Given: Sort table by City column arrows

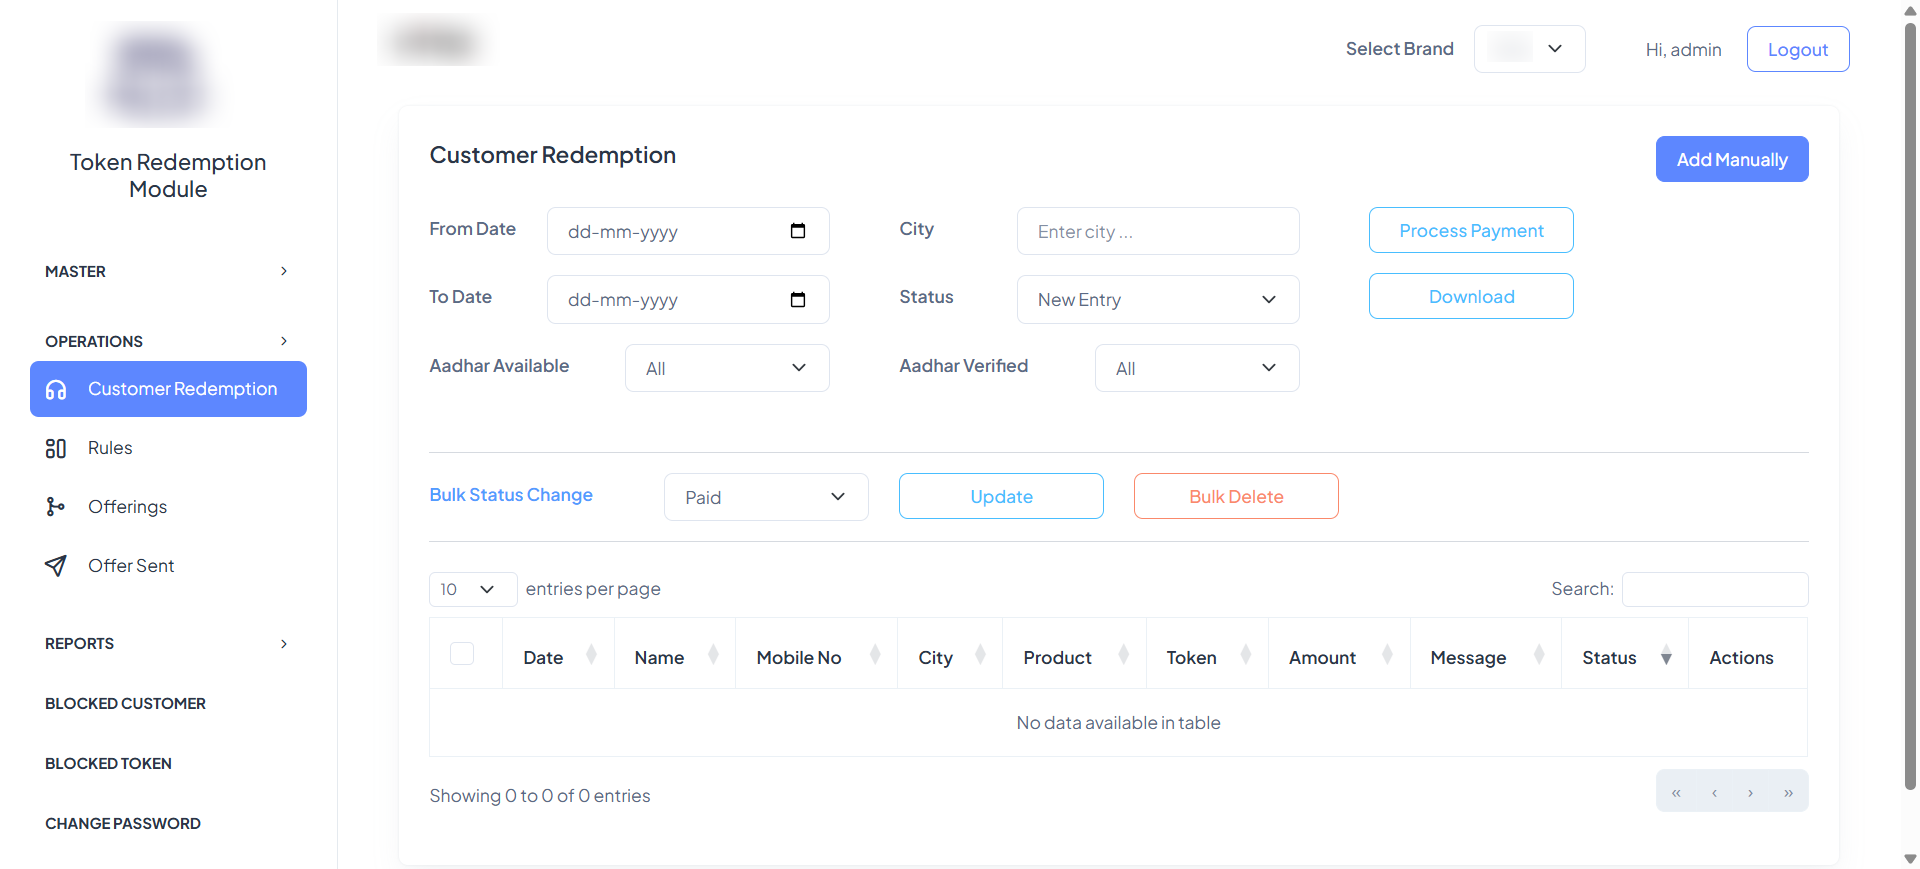Looking at the screenshot, I should pyautogui.click(x=980, y=655).
